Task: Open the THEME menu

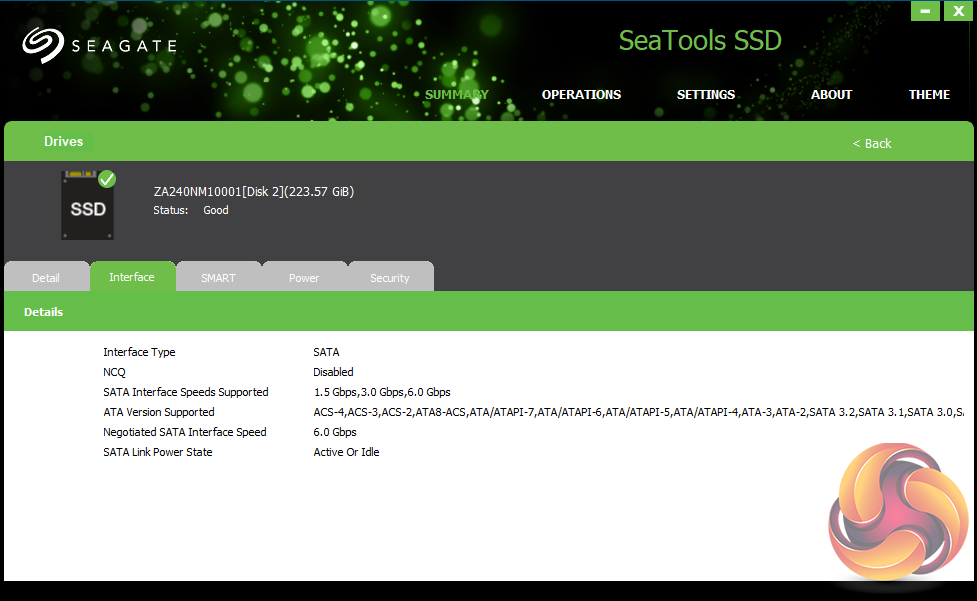Action: [x=929, y=95]
